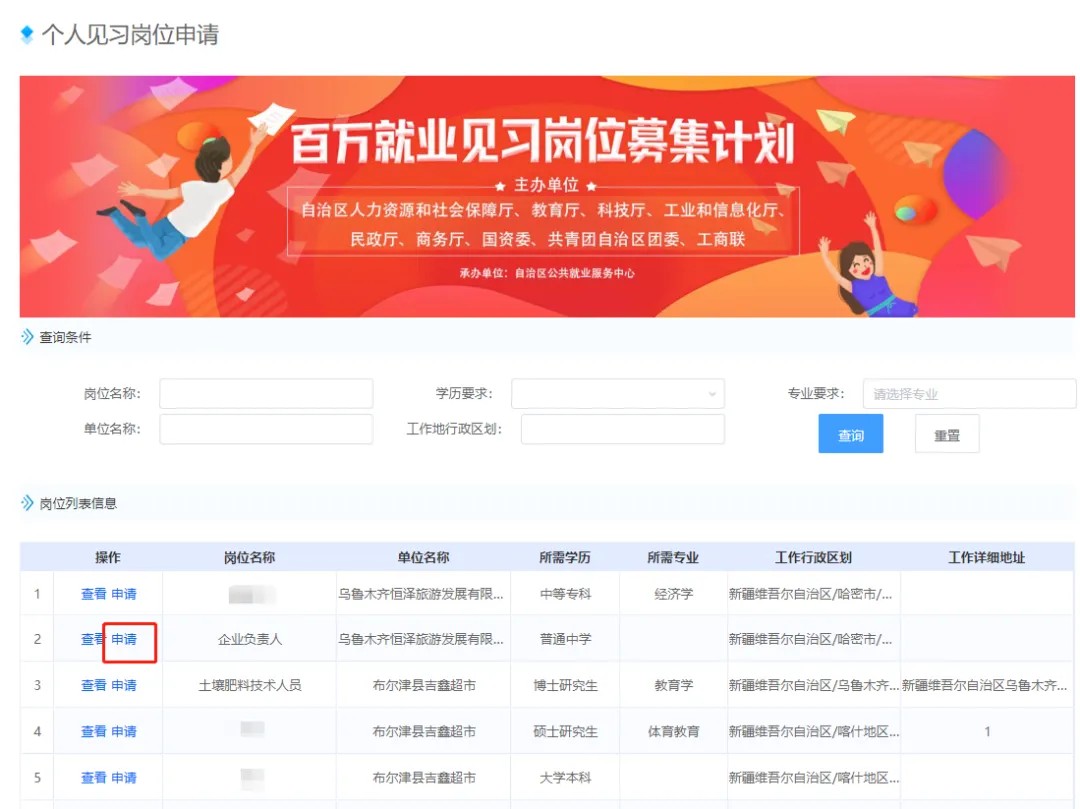Click 查看 in row 5

pyautogui.click(x=93, y=778)
